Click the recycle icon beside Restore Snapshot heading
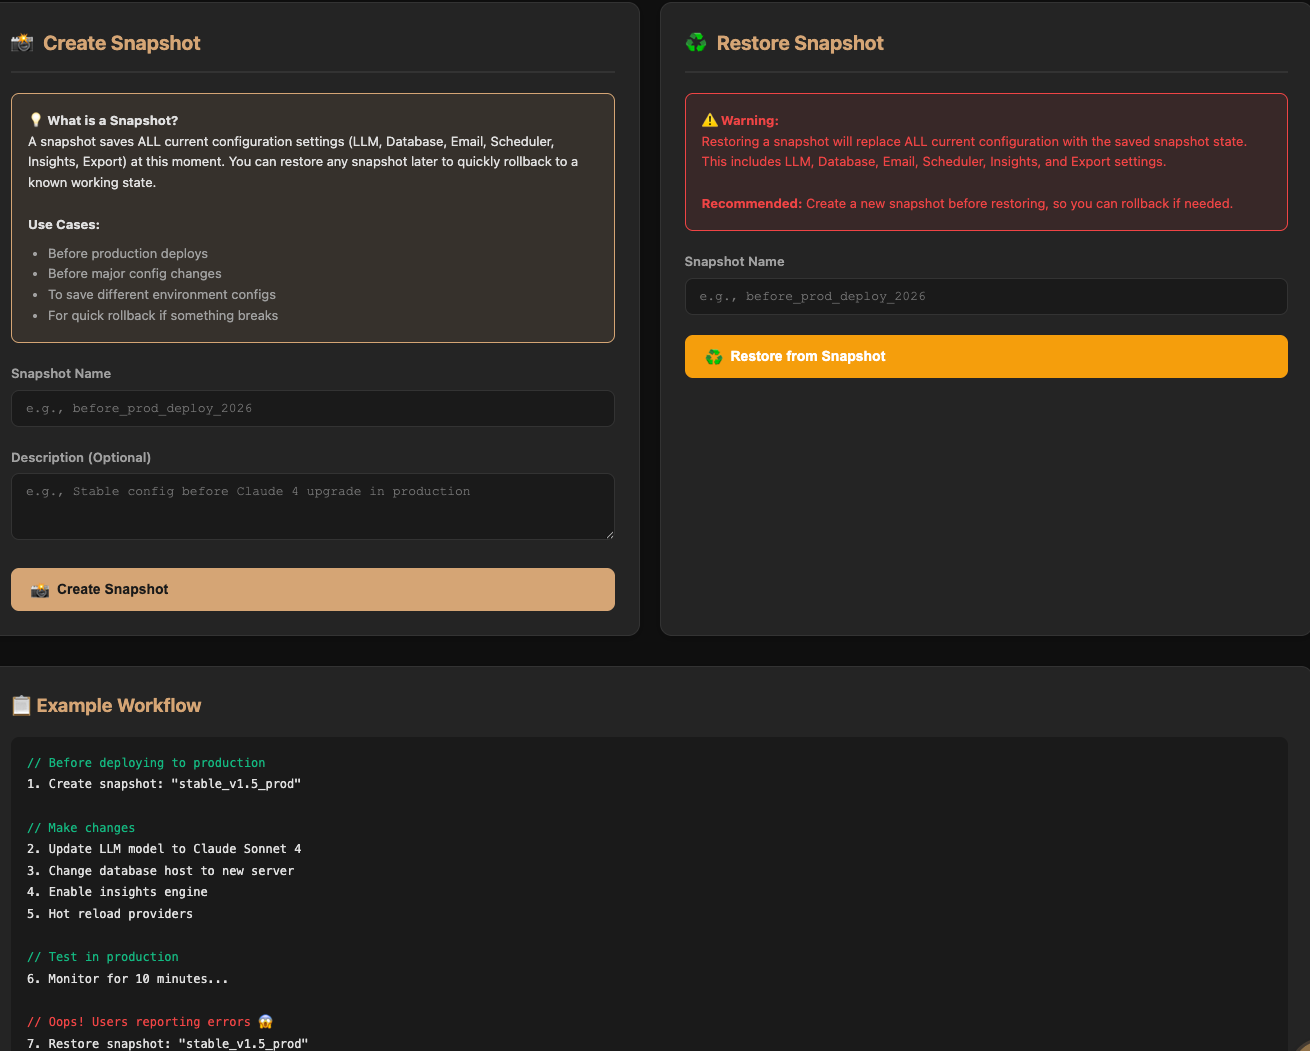 (695, 43)
